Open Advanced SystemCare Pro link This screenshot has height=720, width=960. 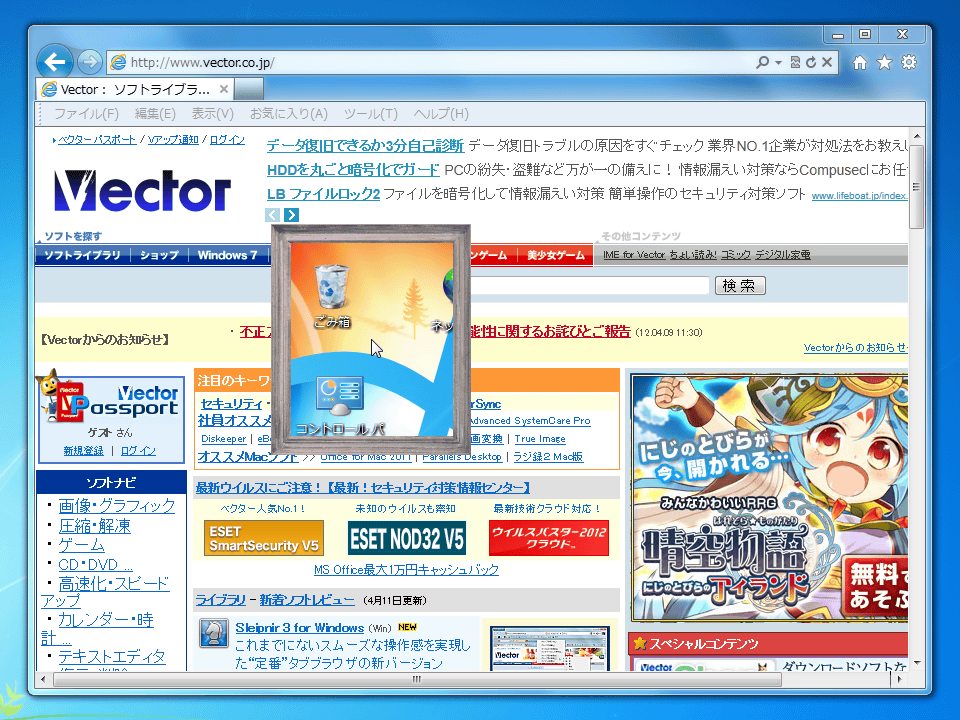(x=530, y=421)
